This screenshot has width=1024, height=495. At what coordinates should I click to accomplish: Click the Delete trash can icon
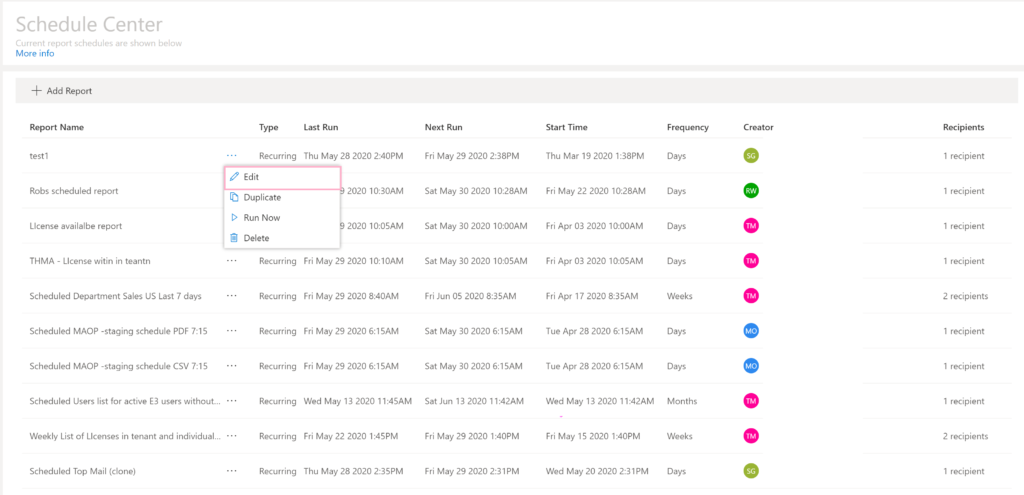pyautogui.click(x=234, y=238)
